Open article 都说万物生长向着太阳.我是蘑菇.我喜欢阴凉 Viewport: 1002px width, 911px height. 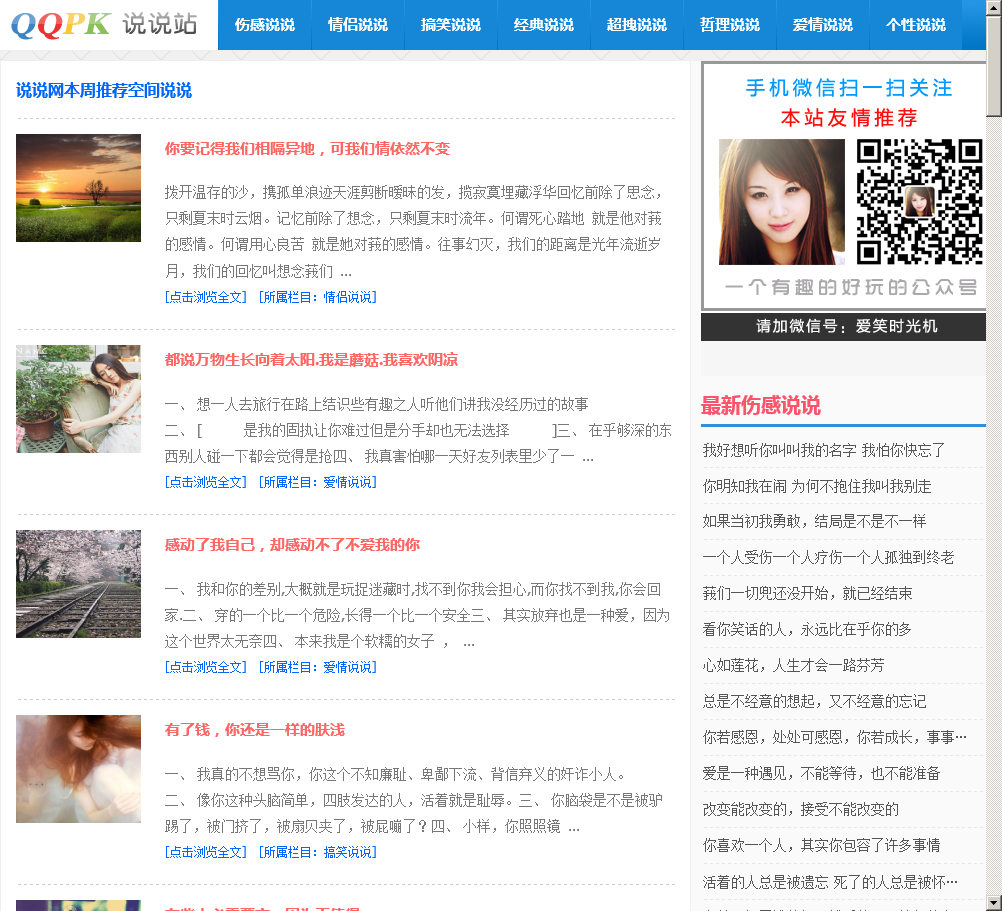(311, 360)
